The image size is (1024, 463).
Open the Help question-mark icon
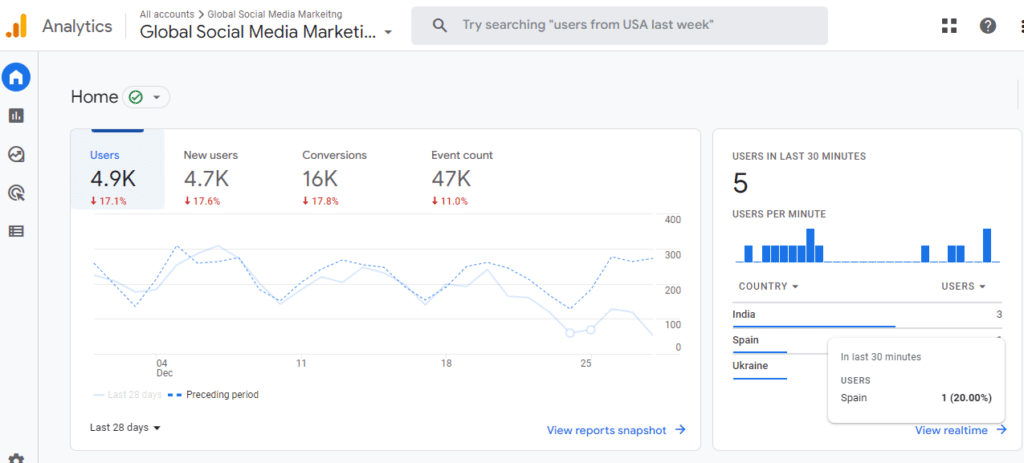tap(987, 25)
